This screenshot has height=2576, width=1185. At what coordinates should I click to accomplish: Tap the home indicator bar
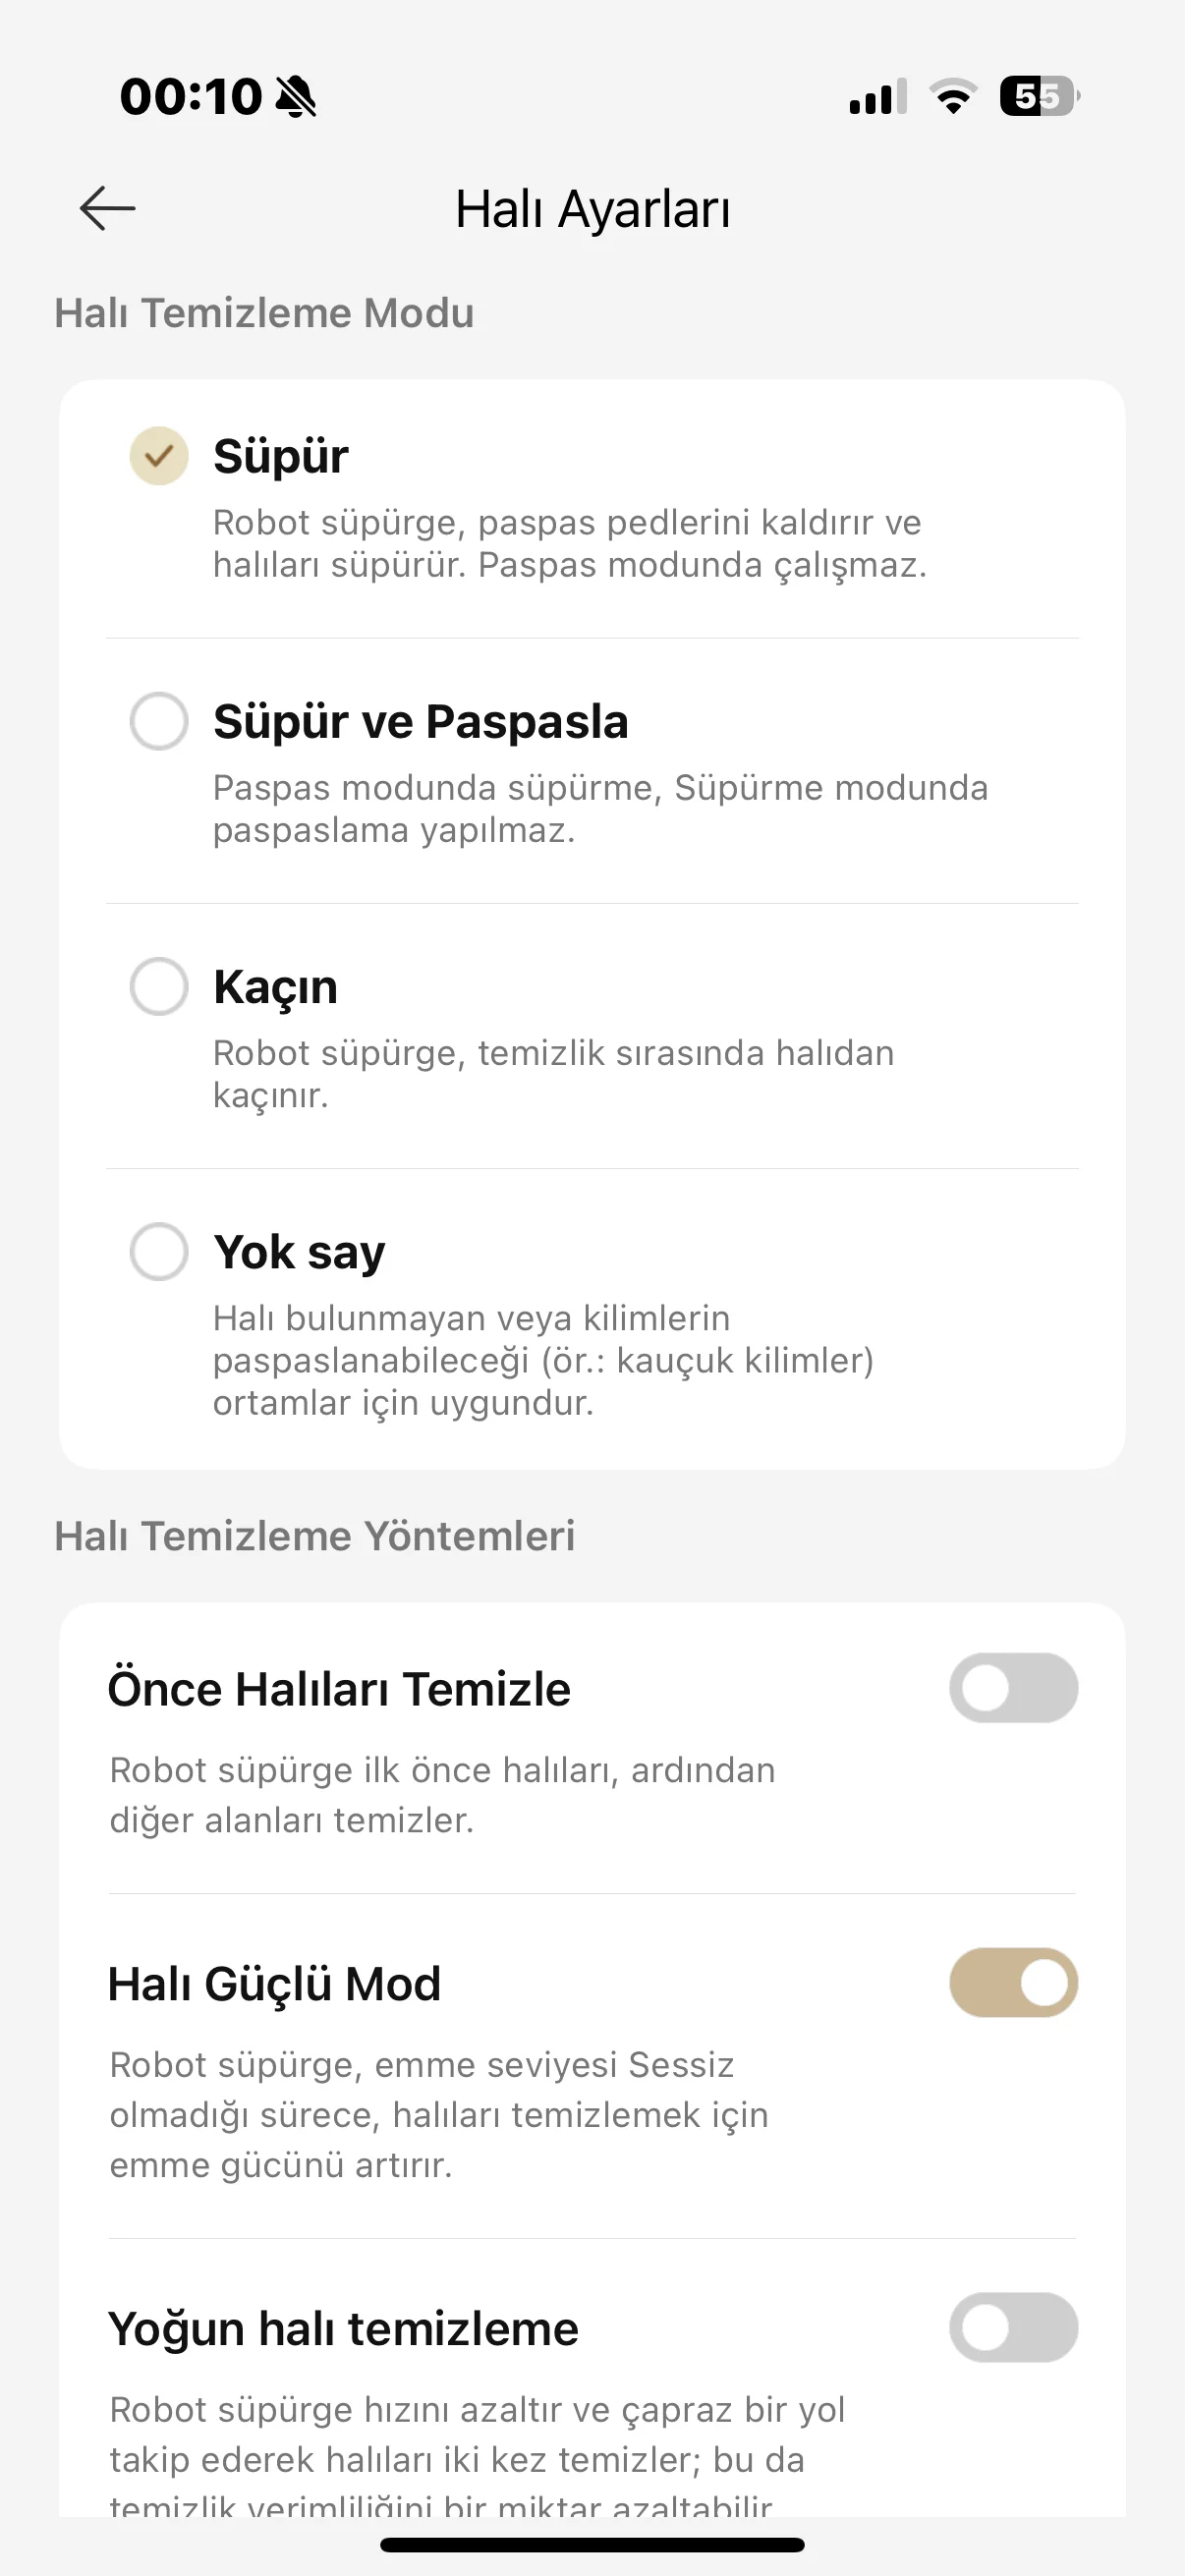tap(592, 2545)
